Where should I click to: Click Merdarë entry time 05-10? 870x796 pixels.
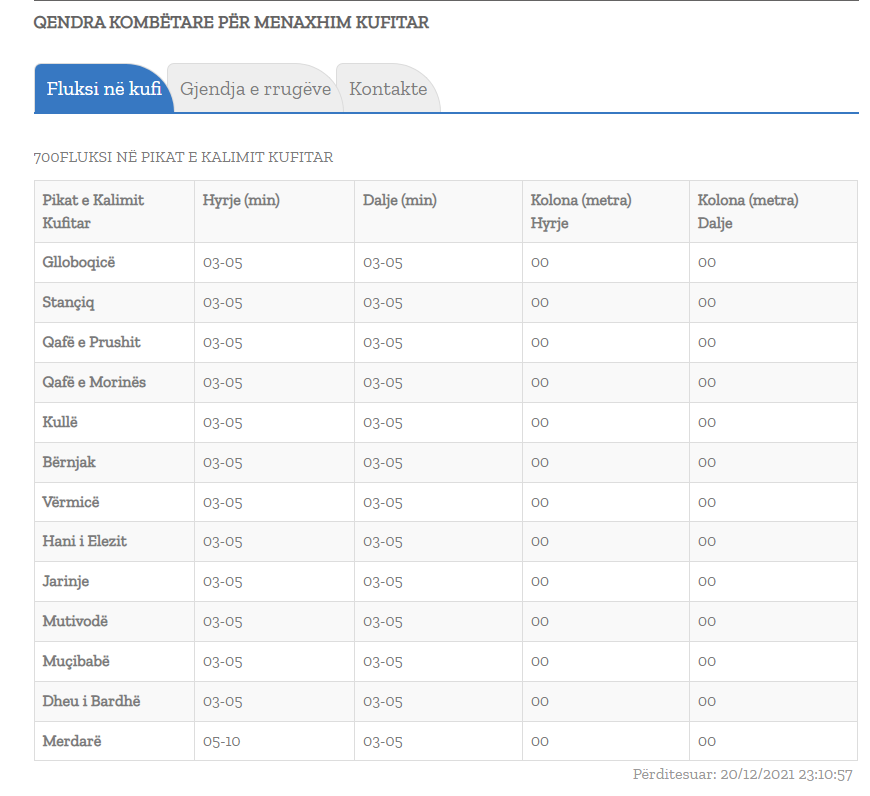[x=221, y=741]
